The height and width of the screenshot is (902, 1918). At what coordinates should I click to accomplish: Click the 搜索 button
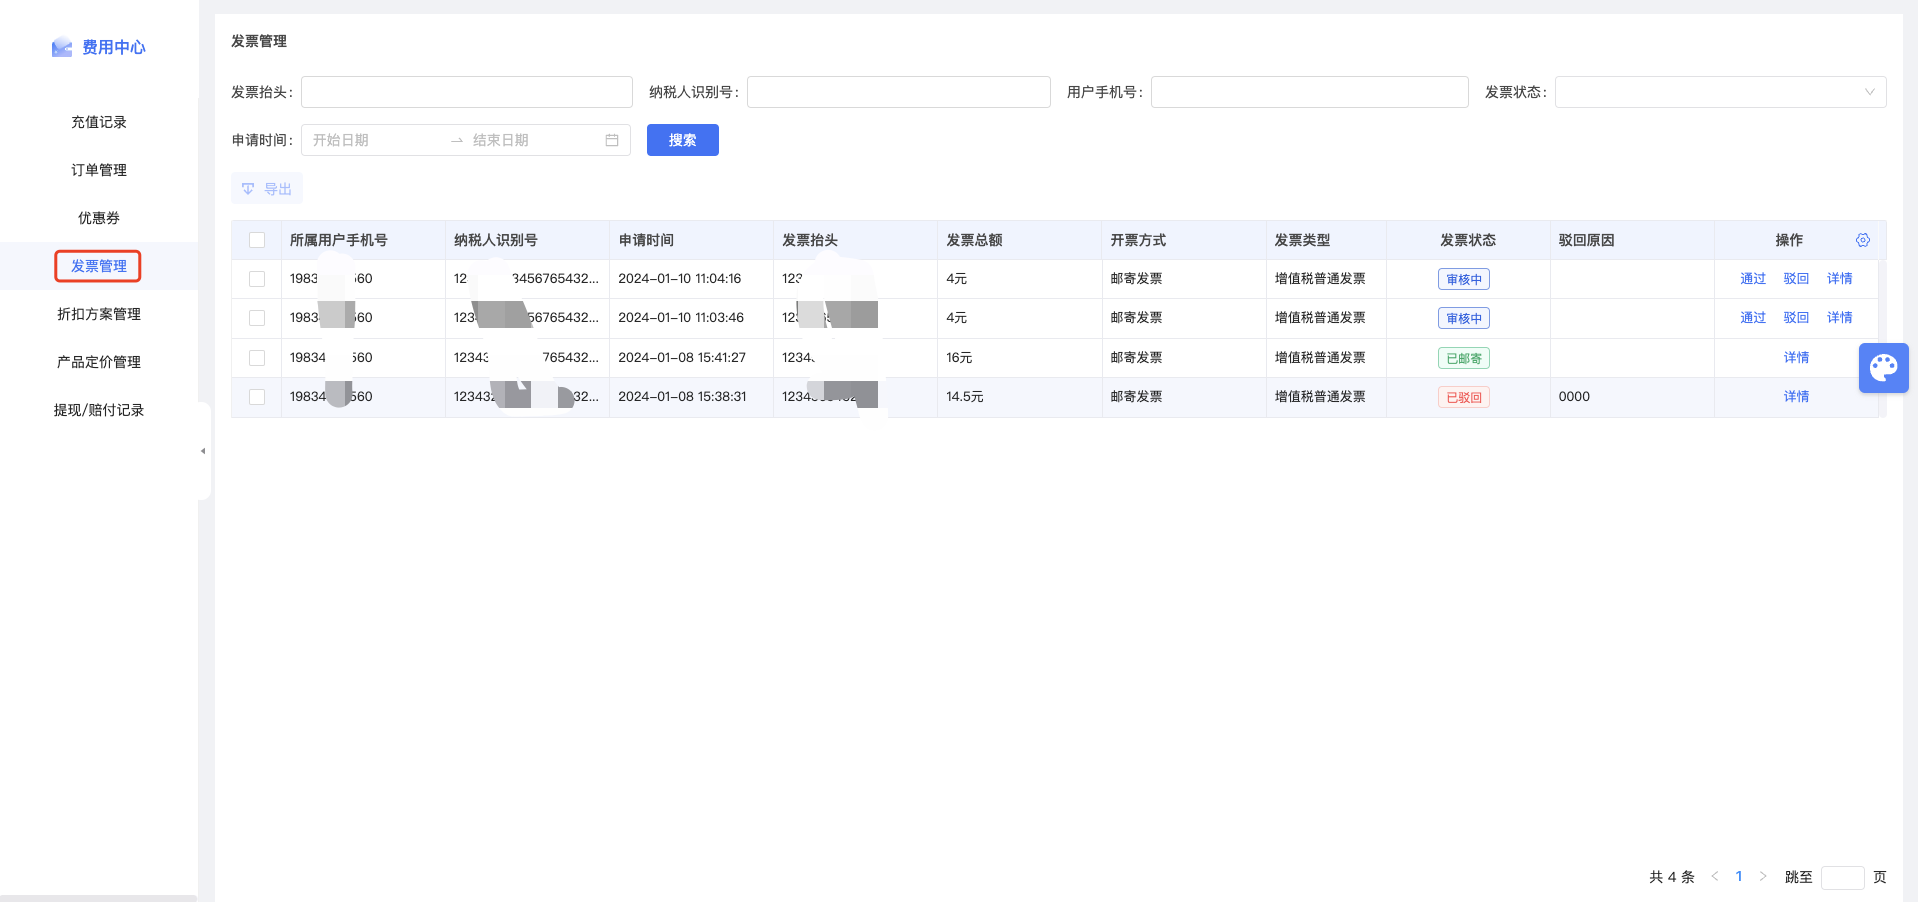click(x=683, y=140)
